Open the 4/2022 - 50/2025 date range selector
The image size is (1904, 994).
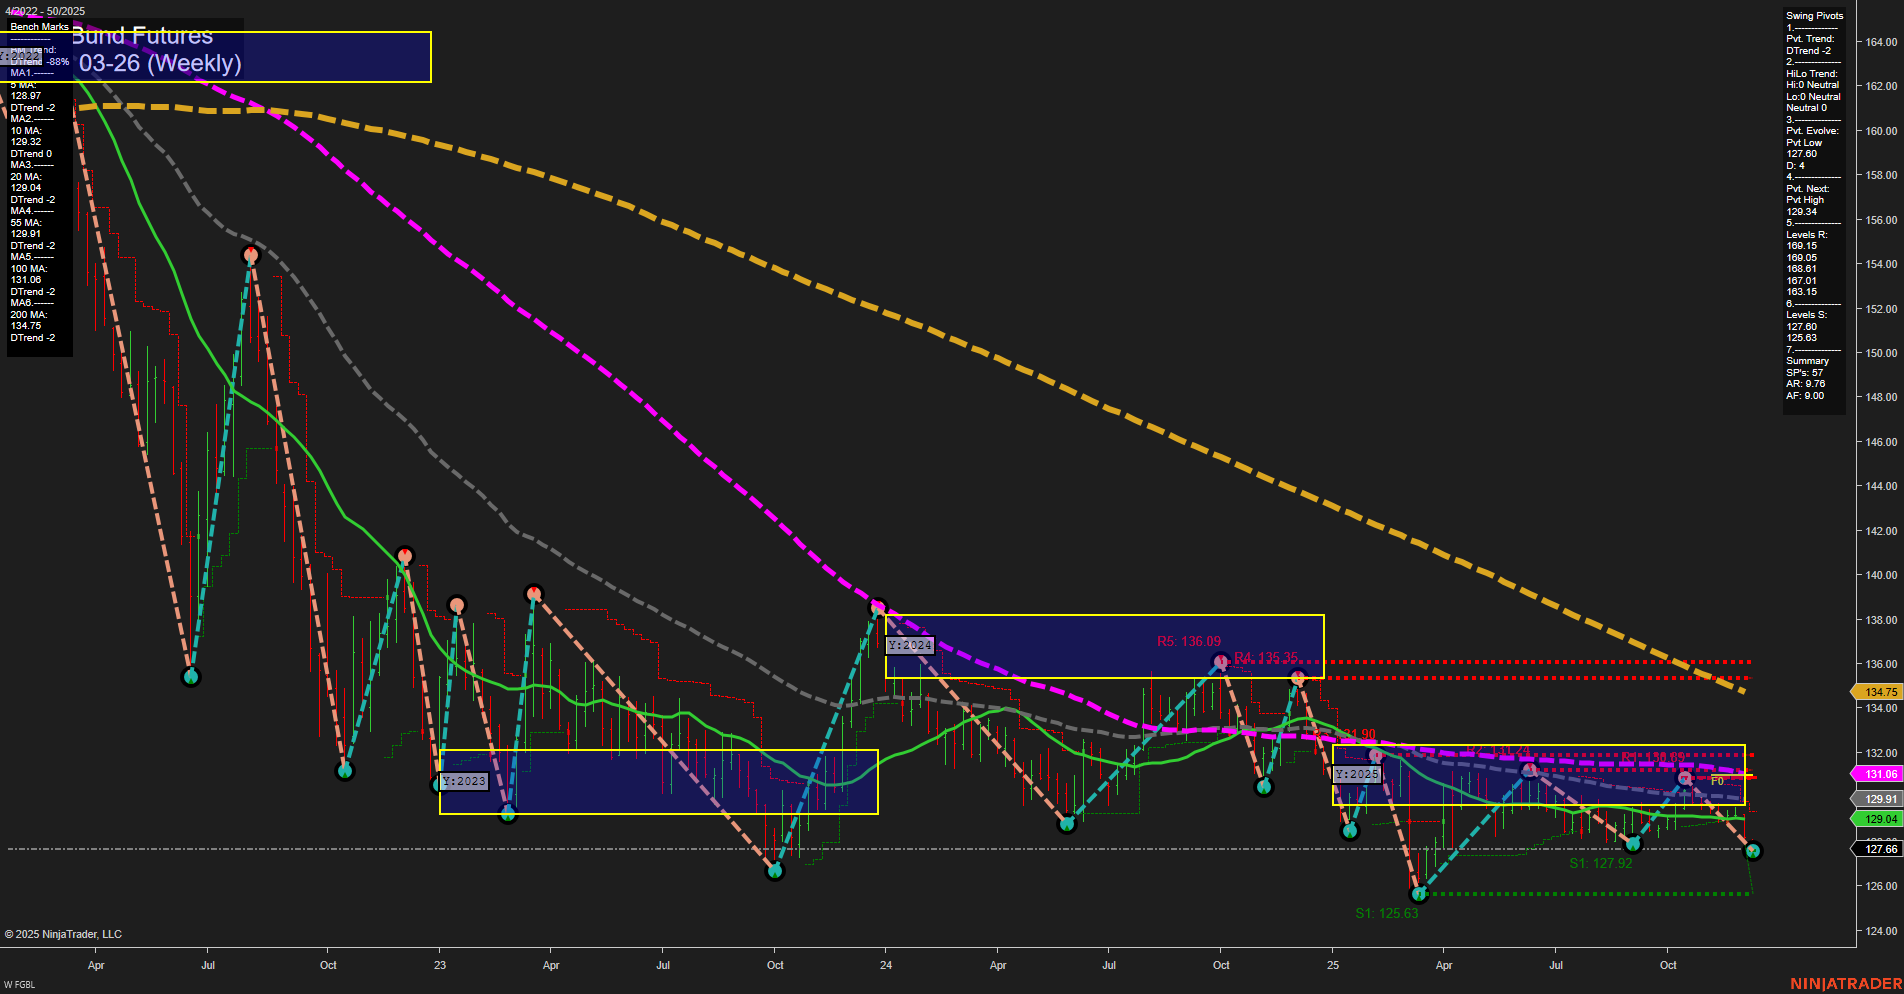point(45,11)
